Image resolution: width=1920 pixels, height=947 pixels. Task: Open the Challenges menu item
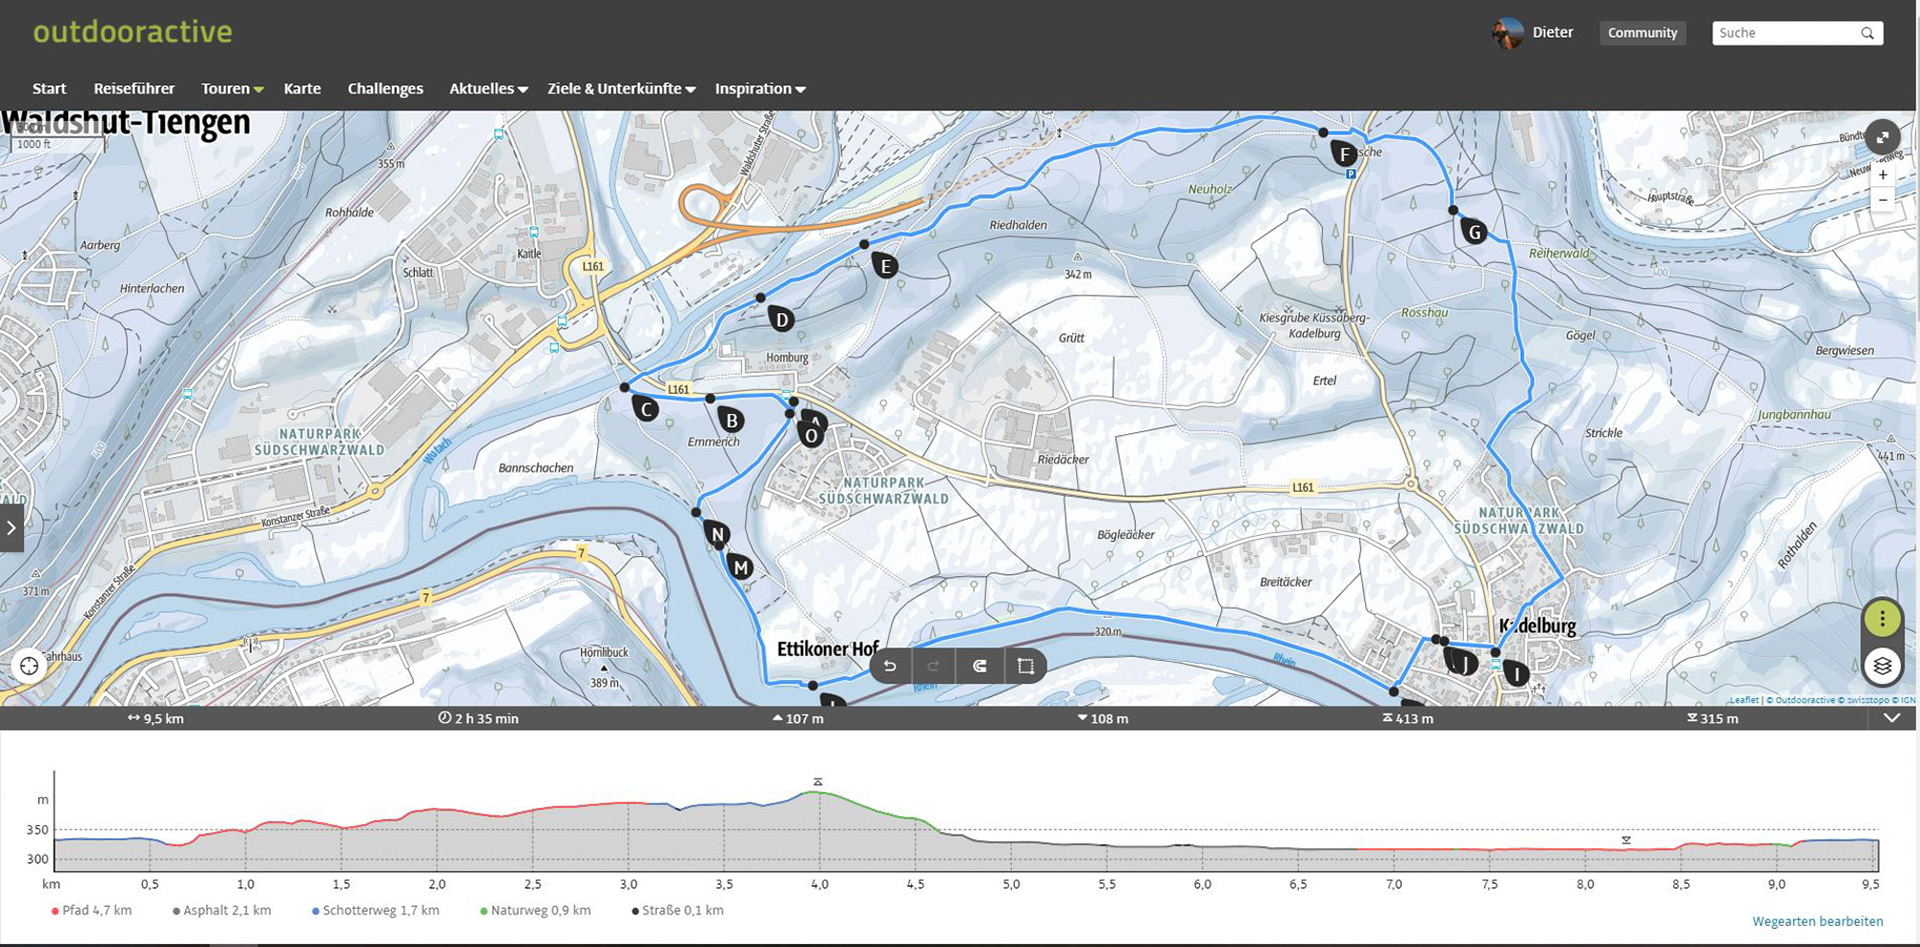pos(385,88)
